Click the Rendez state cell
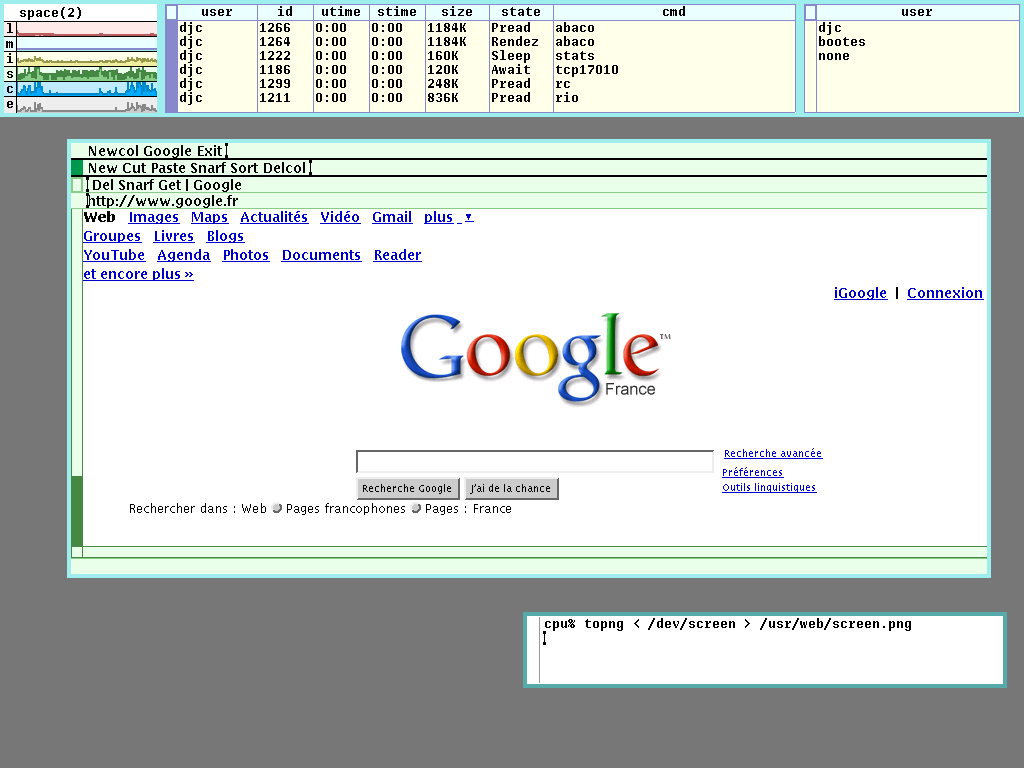Viewport: 1024px width, 768px height. pyautogui.click(x=515, y=42)
